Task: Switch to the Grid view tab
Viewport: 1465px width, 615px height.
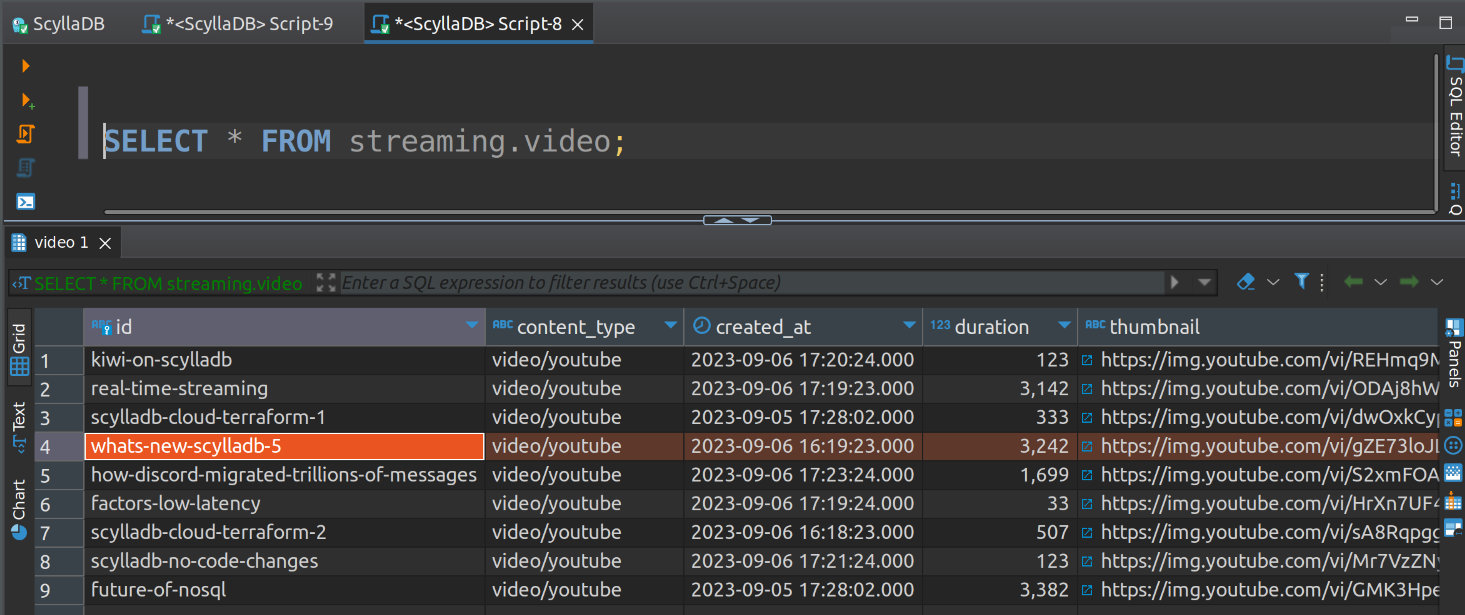Action: pos(19,348)
